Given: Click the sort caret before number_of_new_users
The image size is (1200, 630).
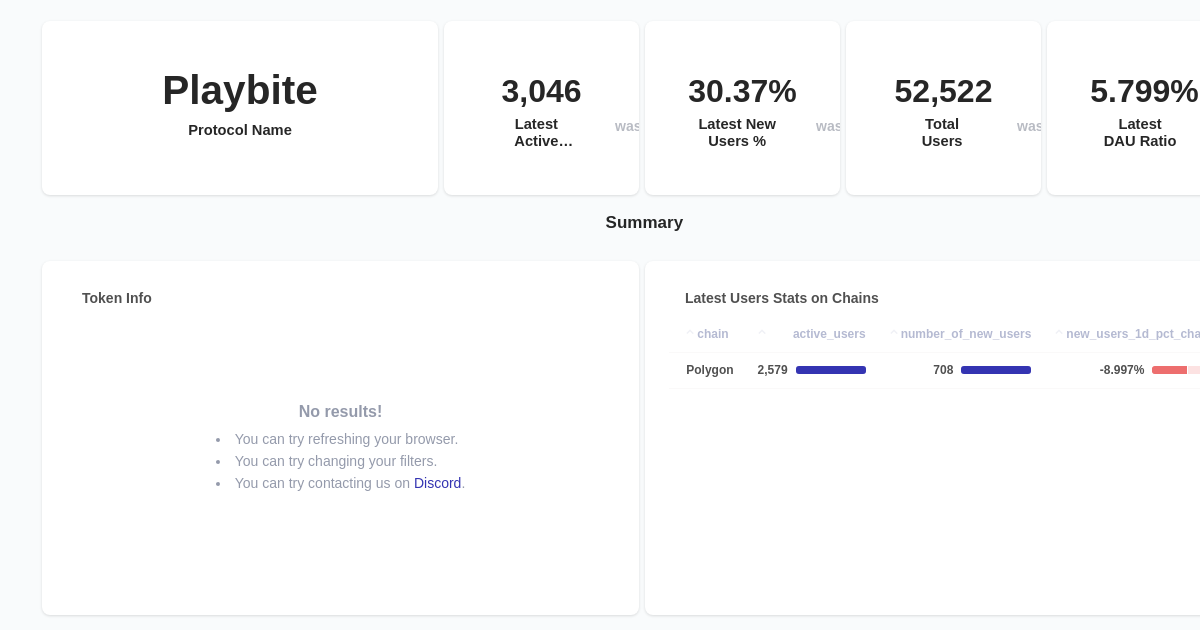Looking at the screenshot, I should point(894,333).
